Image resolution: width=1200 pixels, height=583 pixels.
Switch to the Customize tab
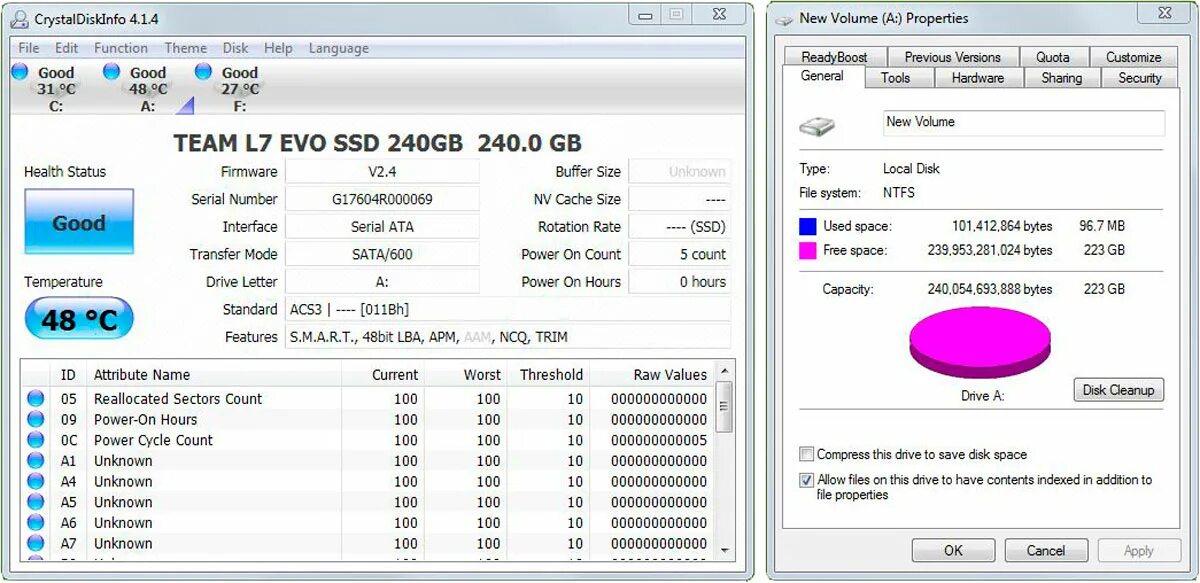(1133, 57)
